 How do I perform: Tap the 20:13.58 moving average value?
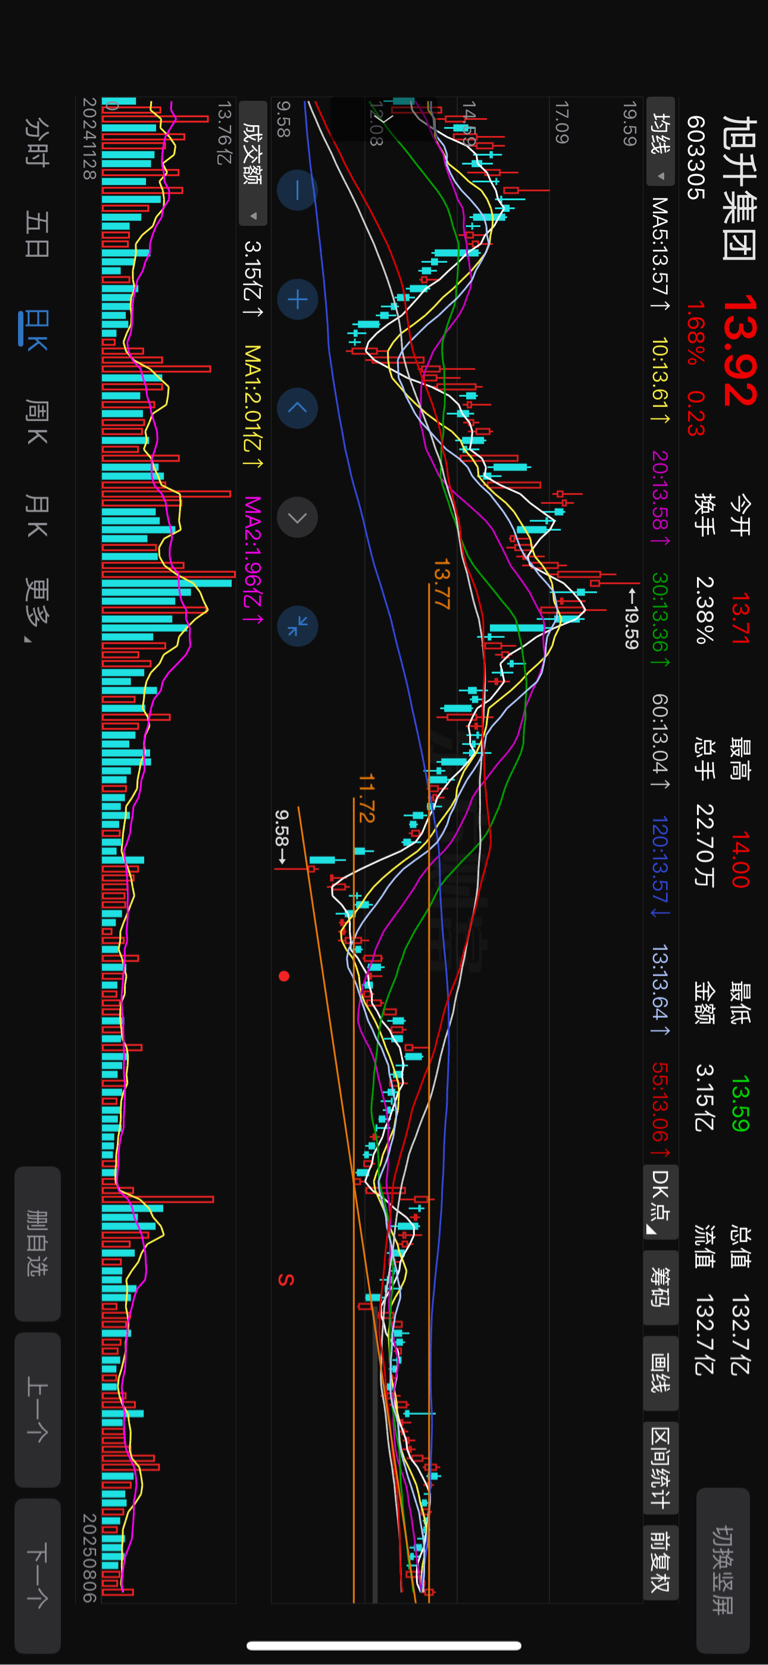tap(660, 498)
